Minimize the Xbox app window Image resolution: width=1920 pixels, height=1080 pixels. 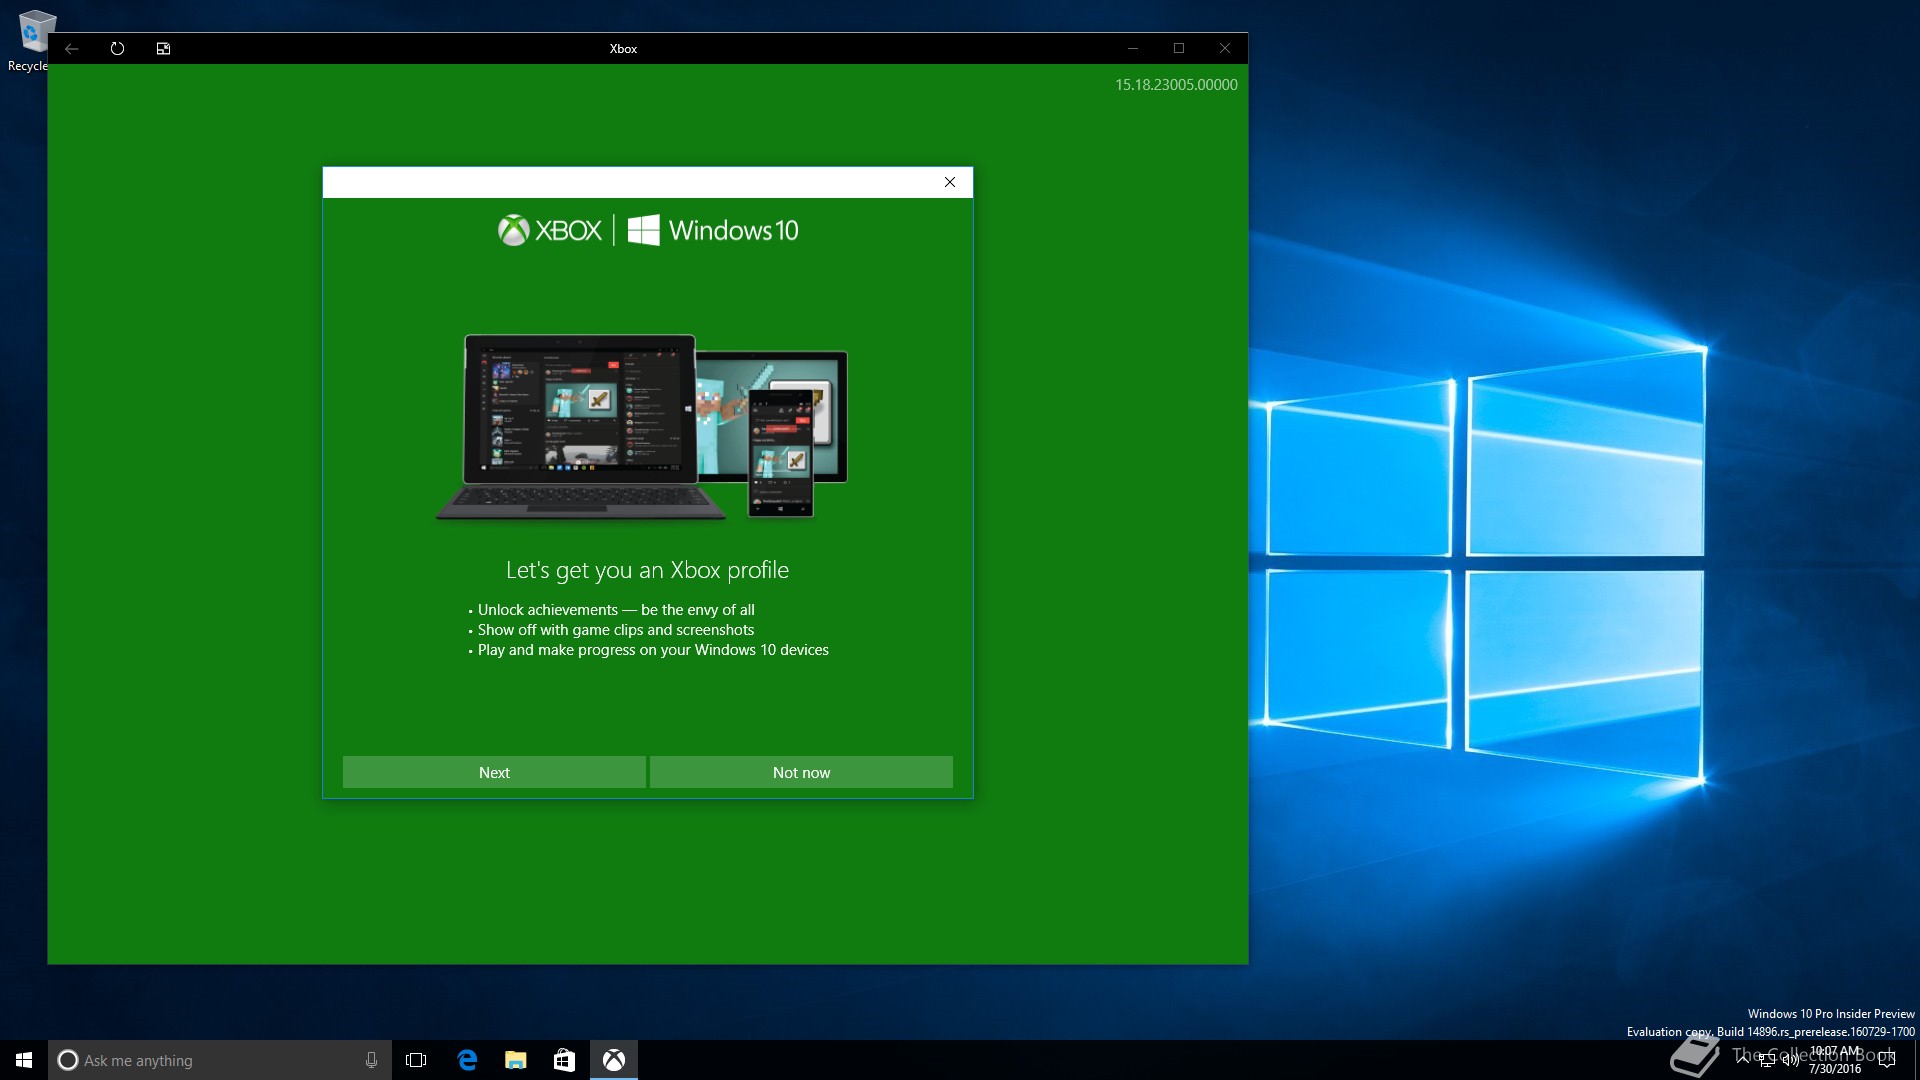pyautogui.click(x=1133, y=48)
